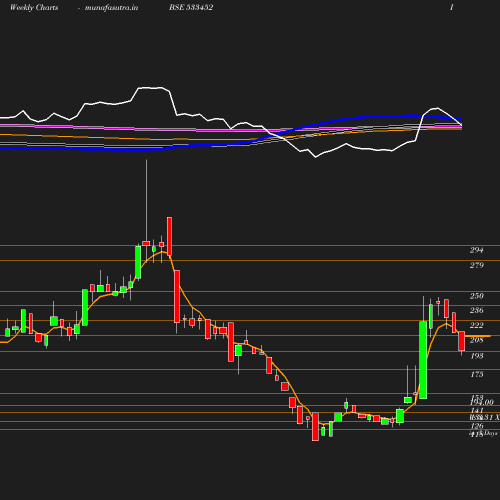Click the 222 price level label

pyautogui.click(x=476, y=325)
